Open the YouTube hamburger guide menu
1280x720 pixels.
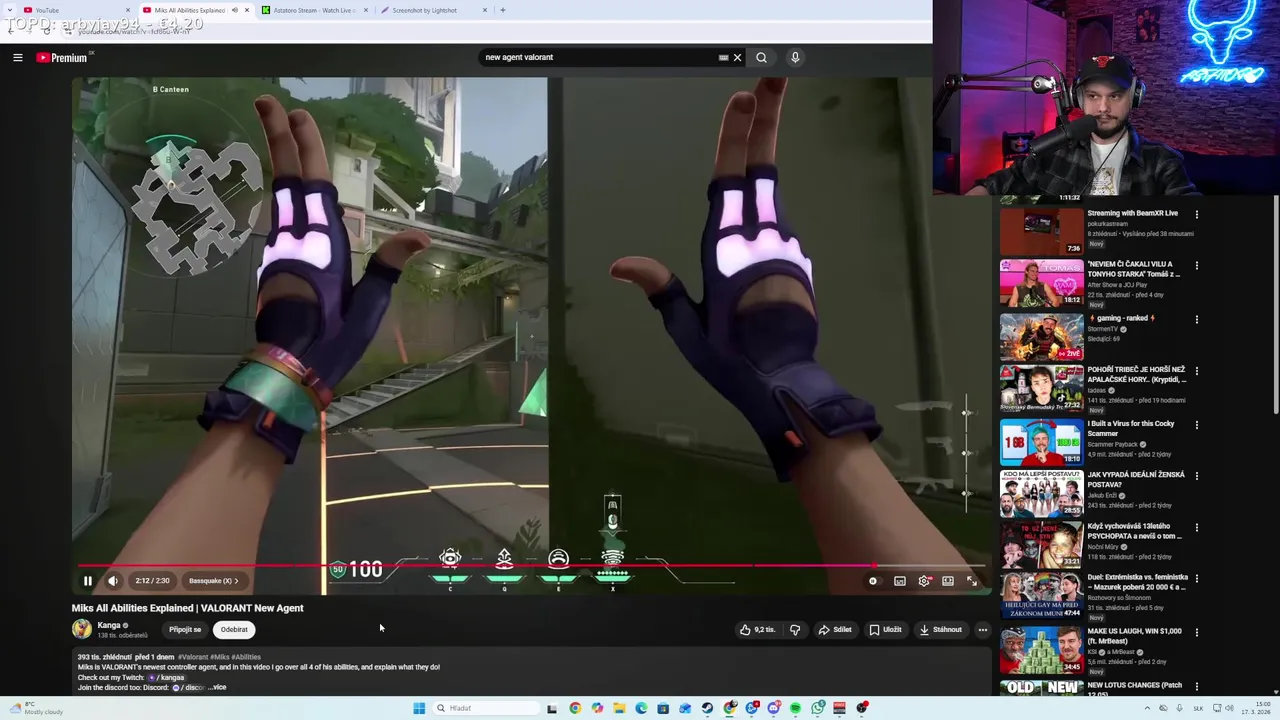tap(18, 57)
